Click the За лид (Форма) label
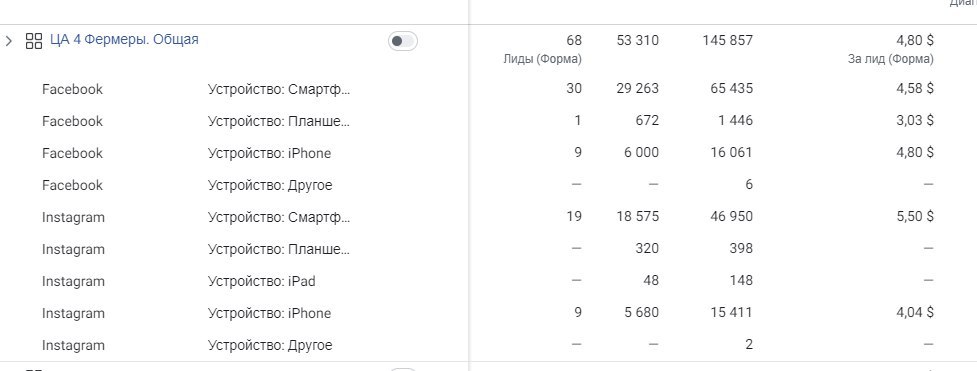The width and height of the screenshot is (977, 371). coord(891,59)
